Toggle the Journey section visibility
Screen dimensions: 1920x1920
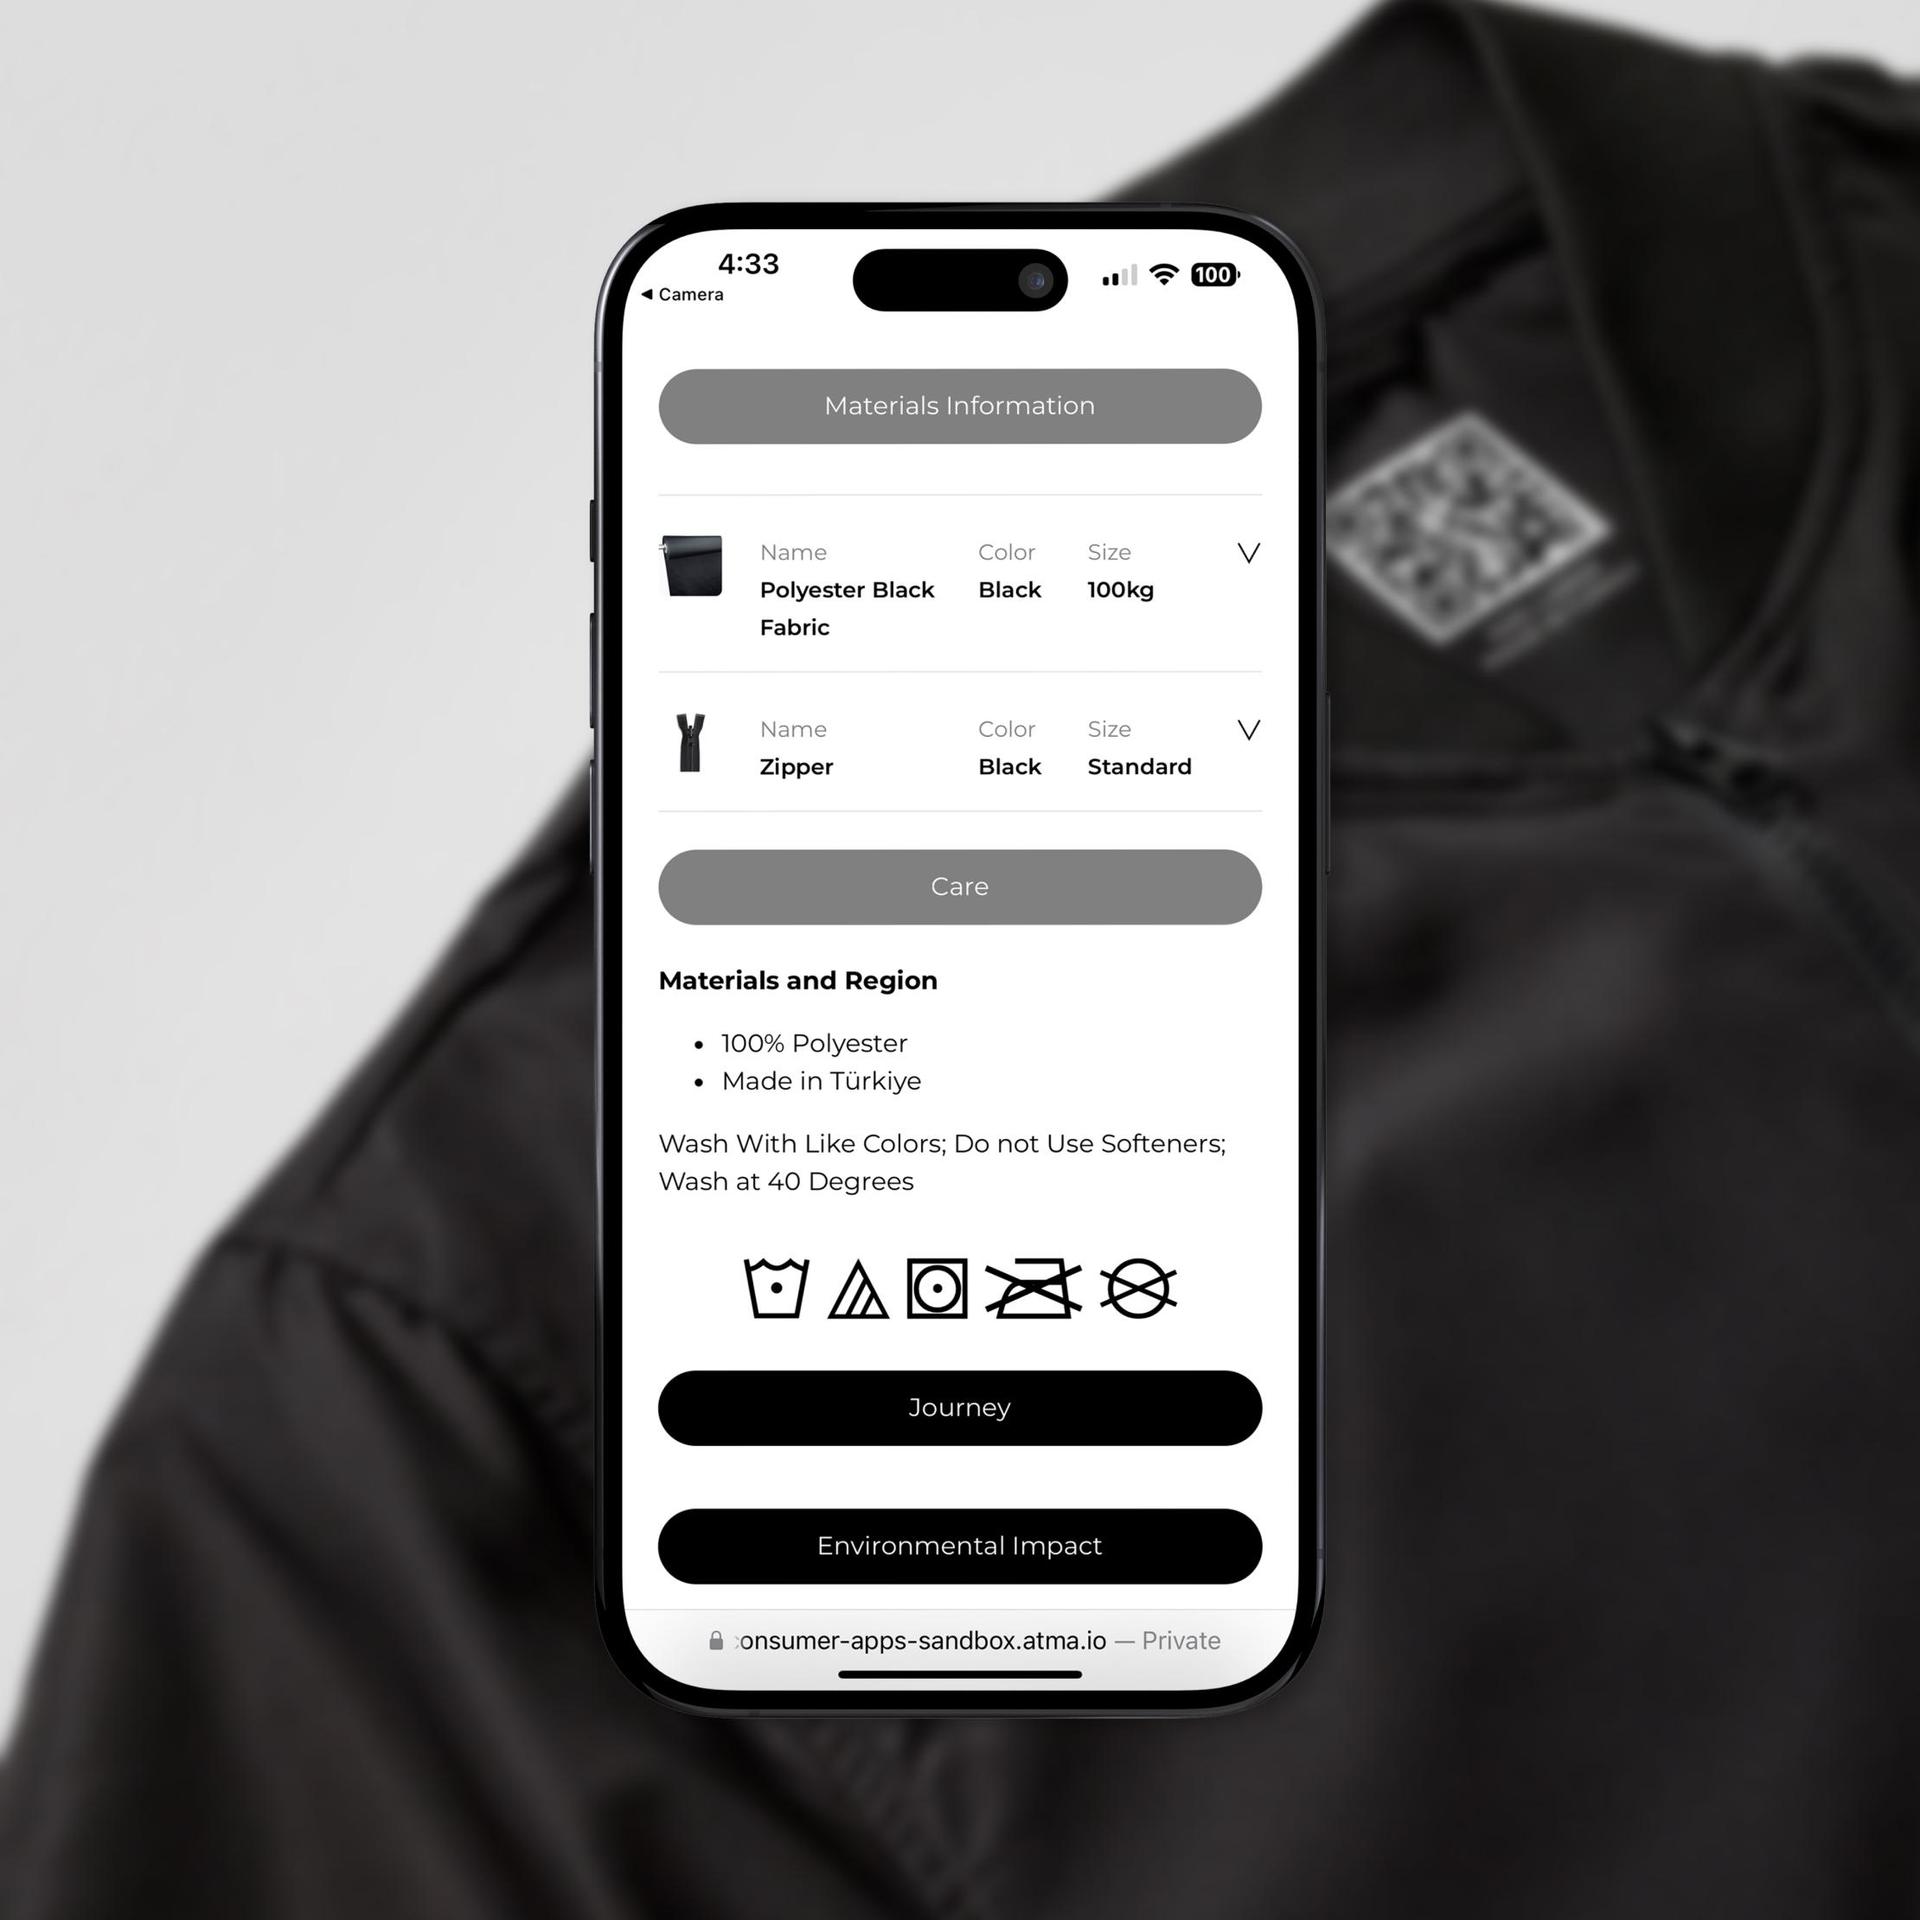pos(962,1408)
